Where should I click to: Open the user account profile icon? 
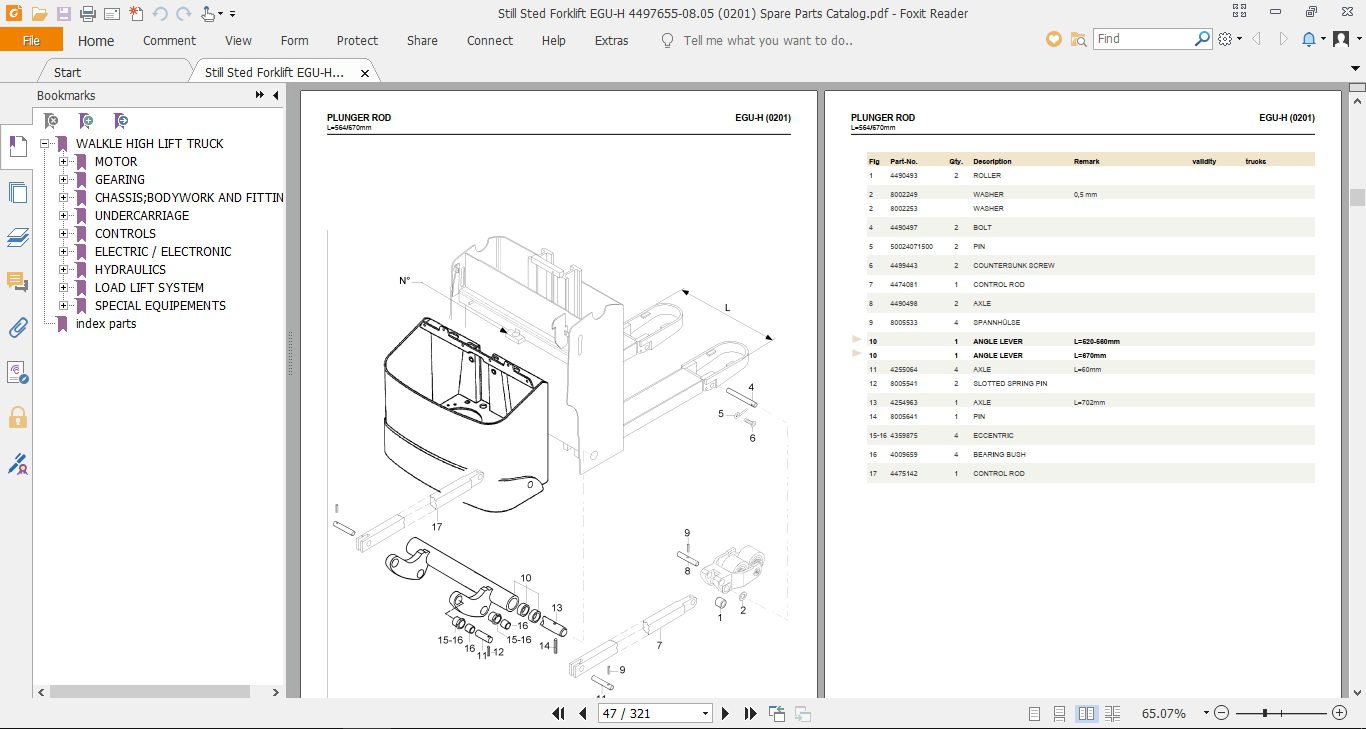point(1340,39)
